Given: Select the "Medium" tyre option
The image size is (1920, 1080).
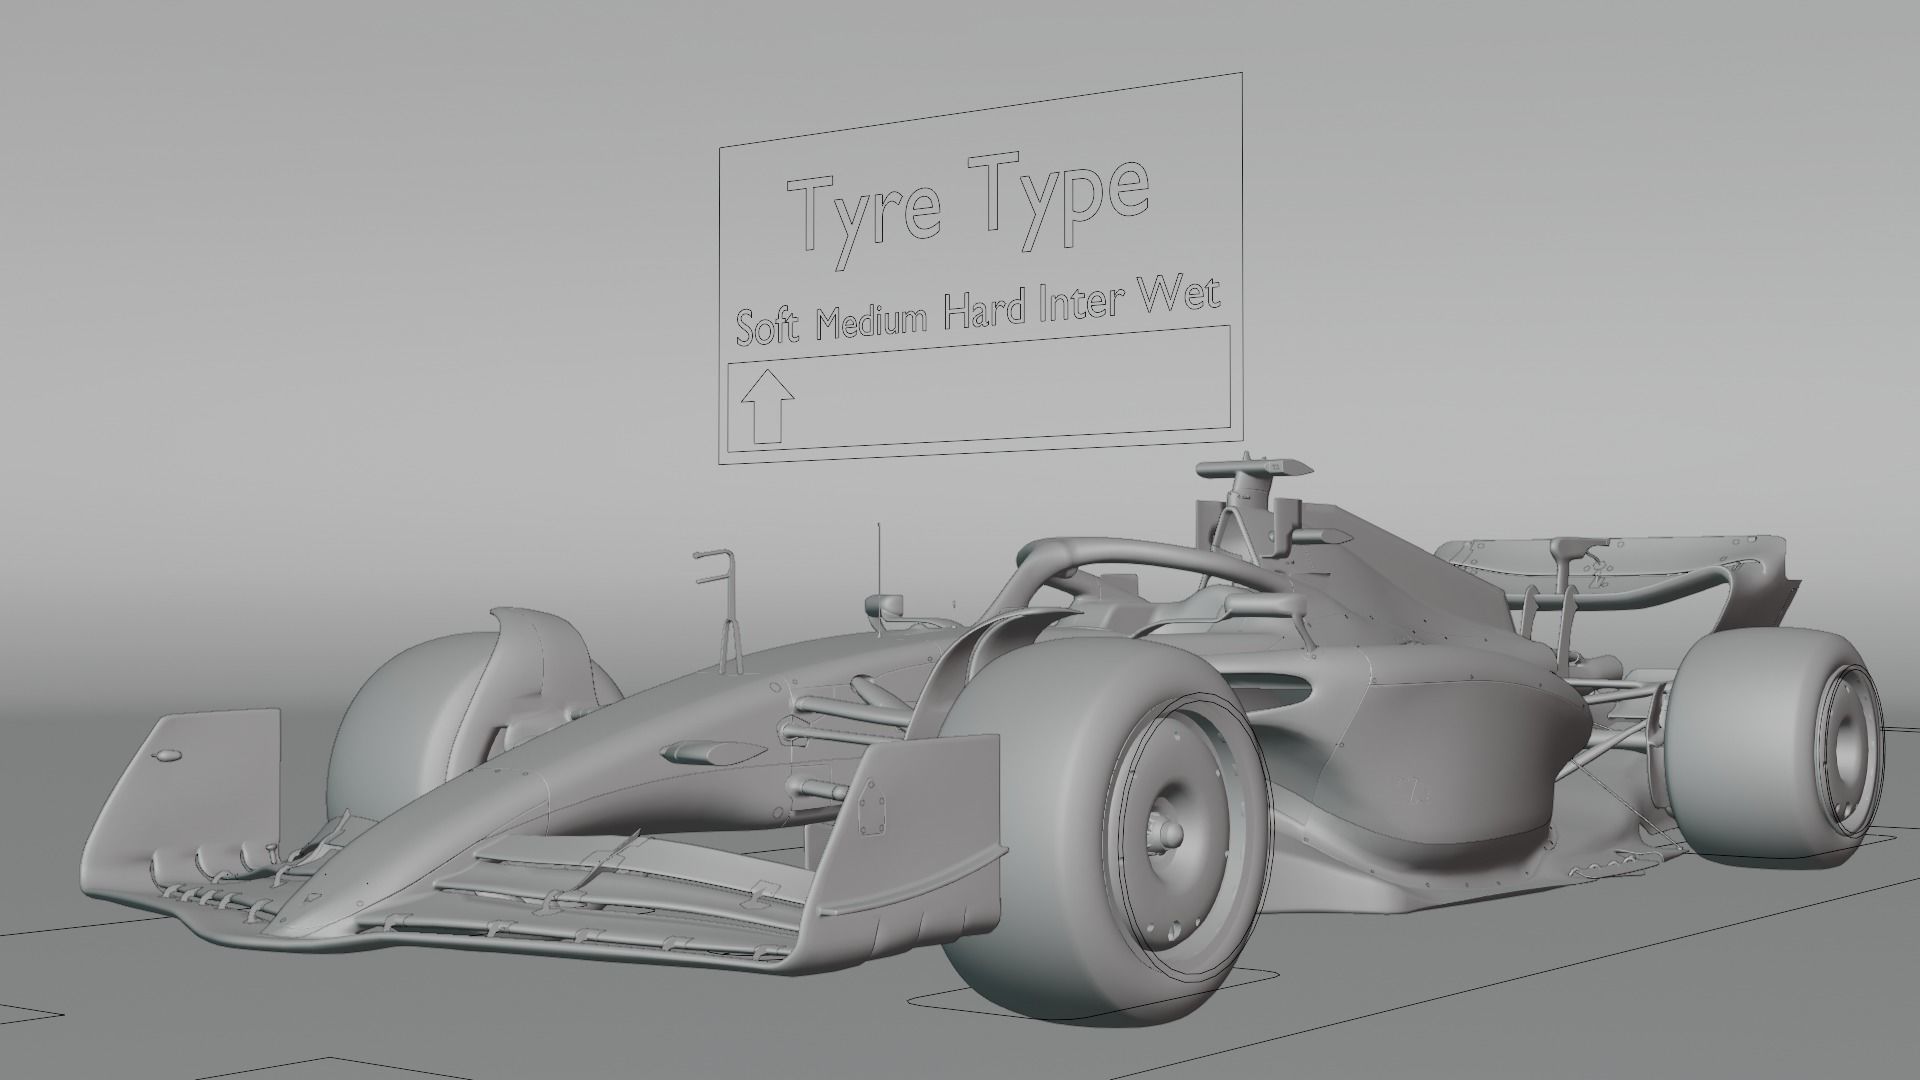Looking at the screenshot, I should pos(871,320).
